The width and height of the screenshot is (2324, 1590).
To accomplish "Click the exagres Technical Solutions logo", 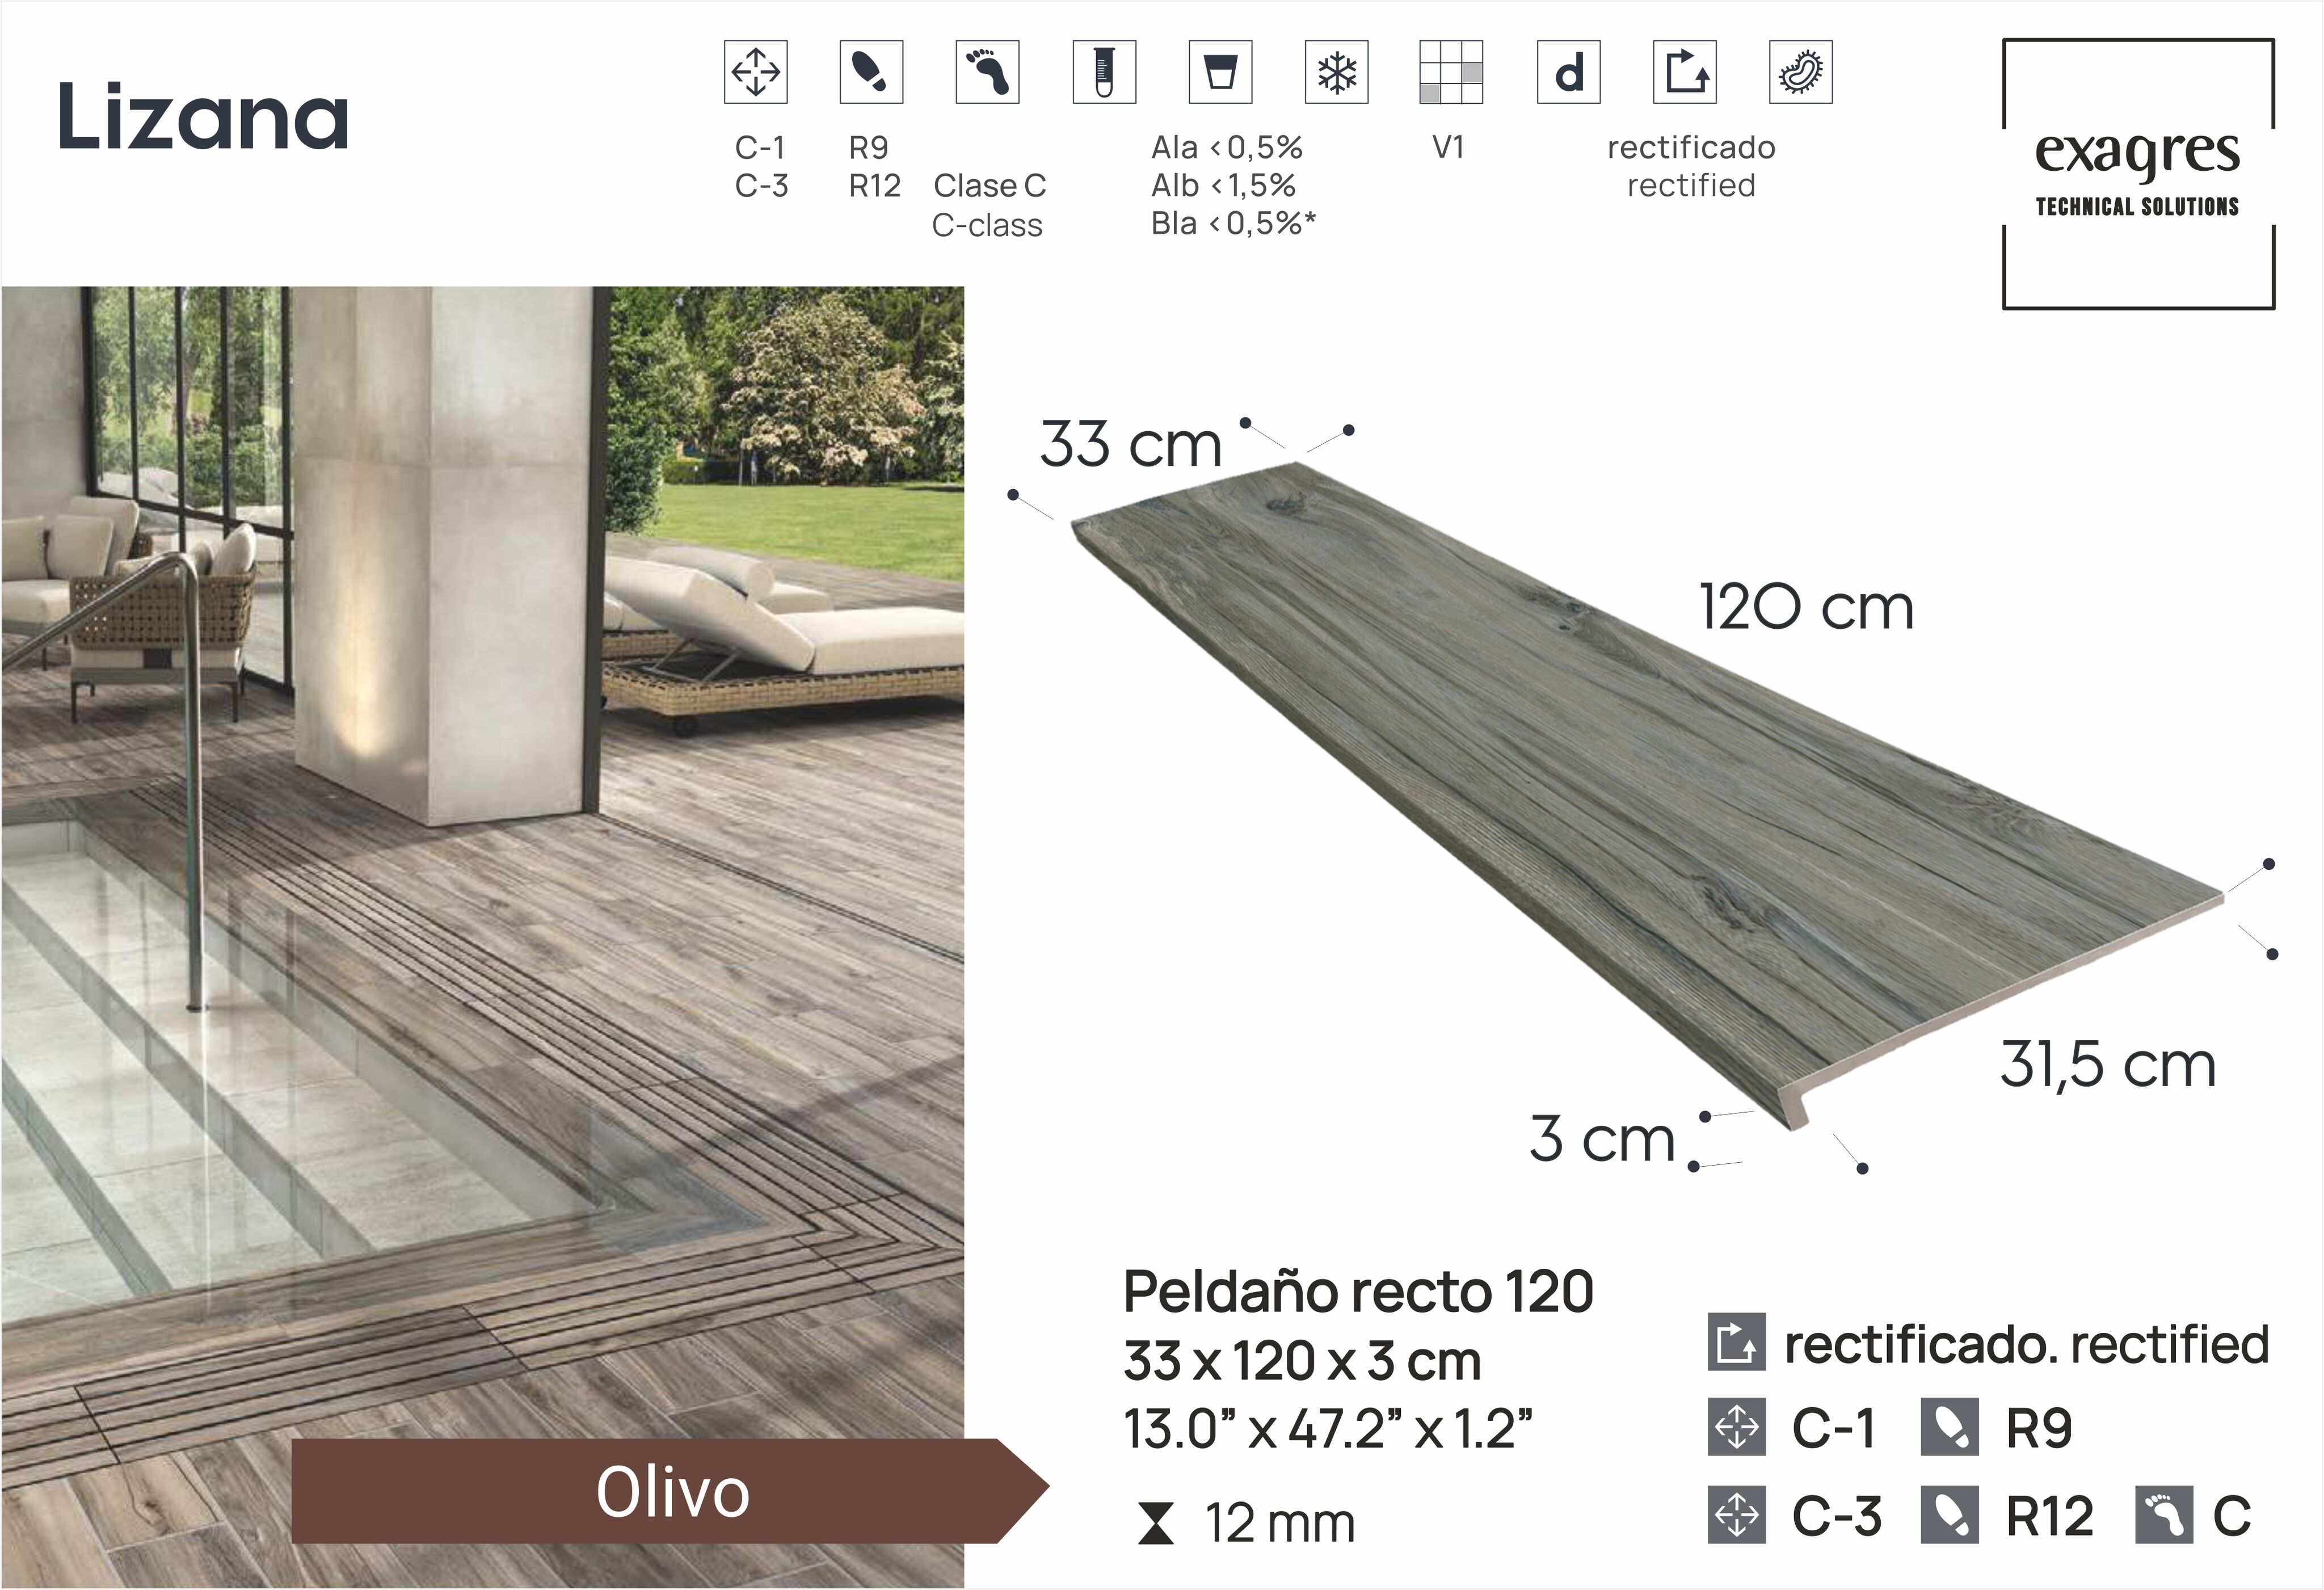I will [x=2138, y=174].
